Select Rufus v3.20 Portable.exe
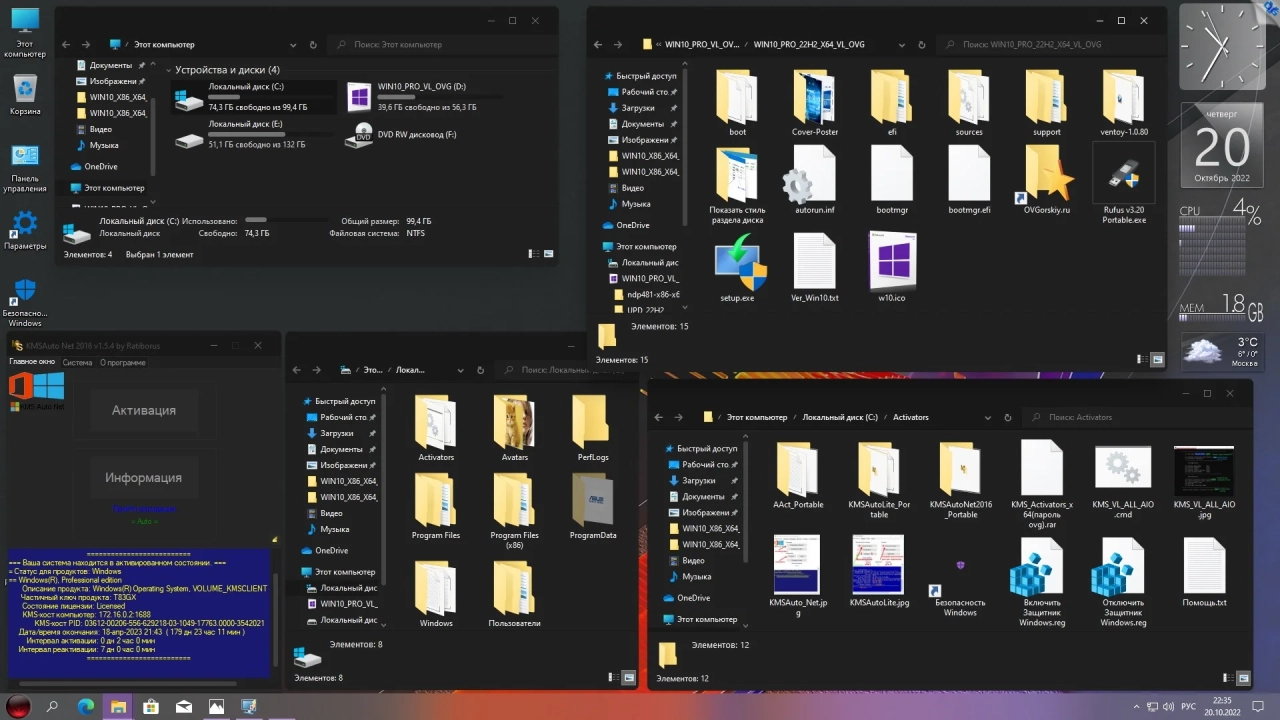Screen dimensions: 1280x720 [1124, 185]
